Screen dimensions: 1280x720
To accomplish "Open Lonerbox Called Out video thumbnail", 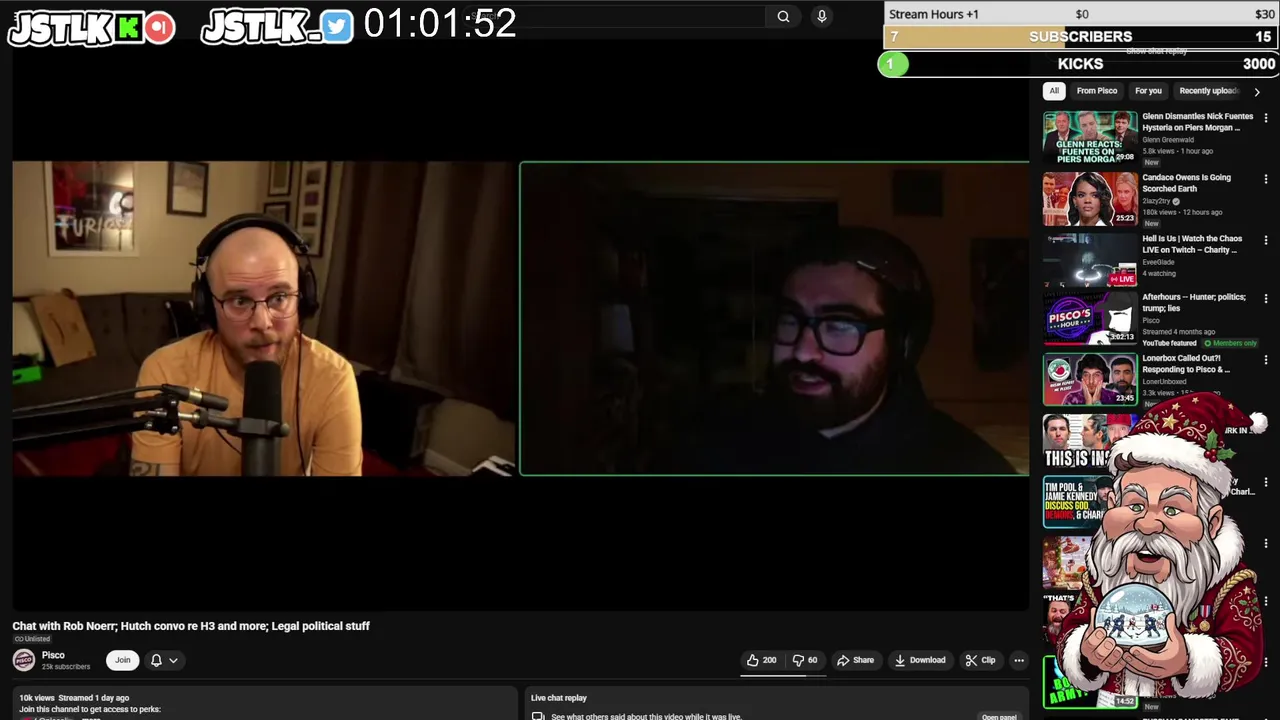I will [1090, 380].
